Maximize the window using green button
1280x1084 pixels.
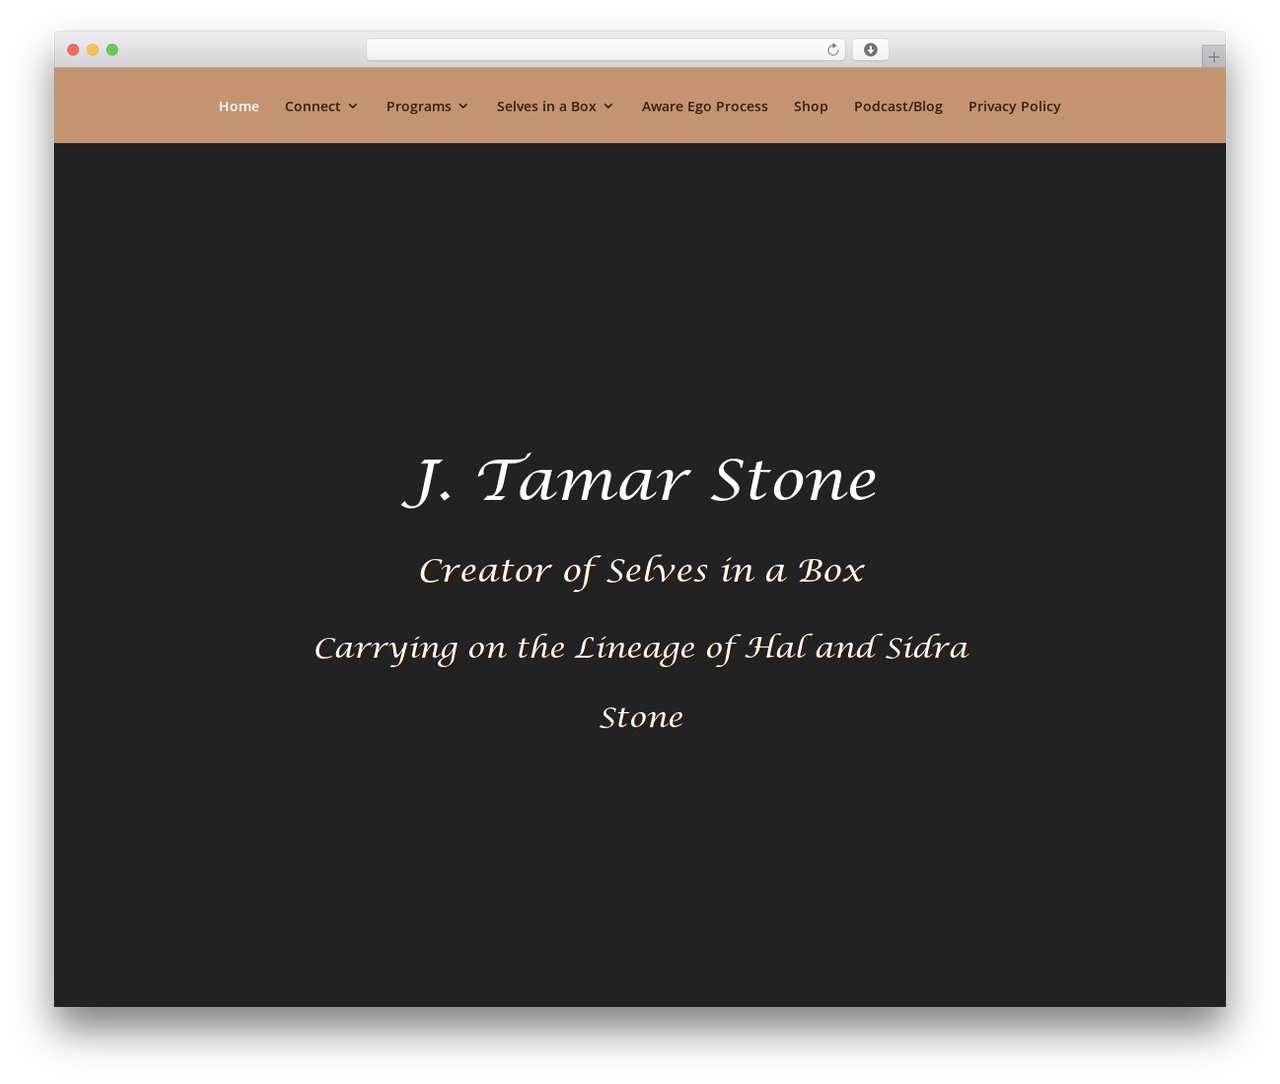(112, 50)
